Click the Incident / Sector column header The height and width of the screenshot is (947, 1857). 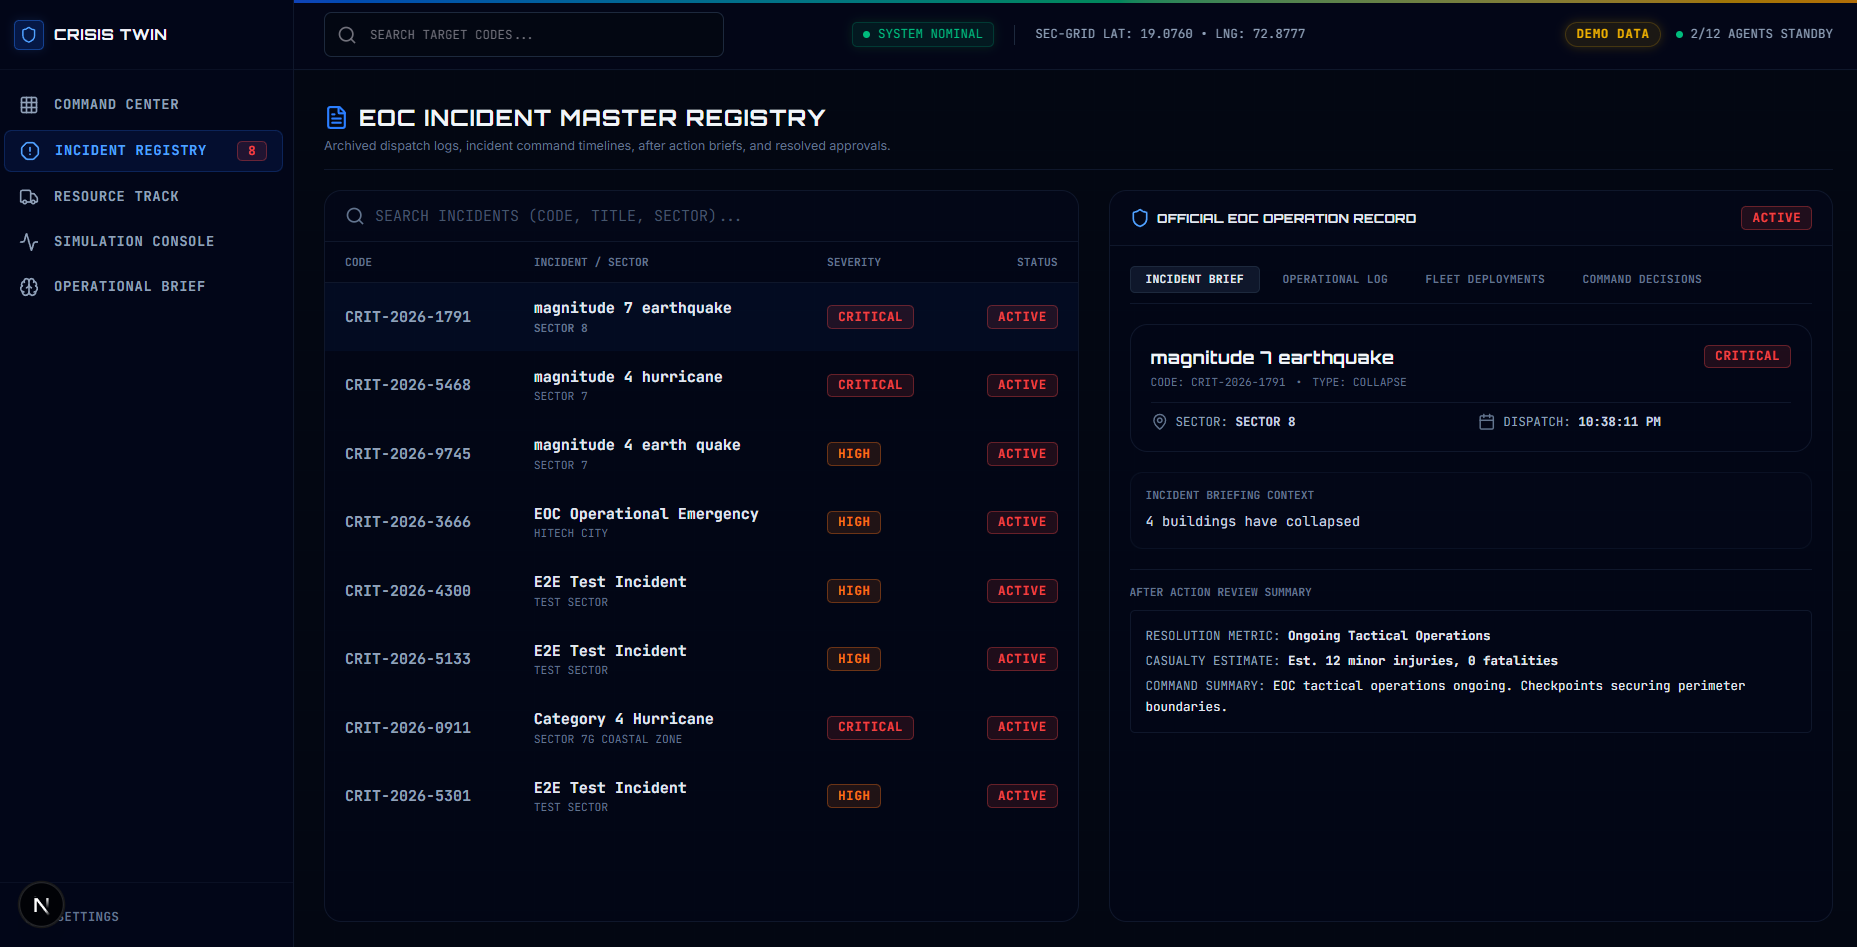click(591, 262)
